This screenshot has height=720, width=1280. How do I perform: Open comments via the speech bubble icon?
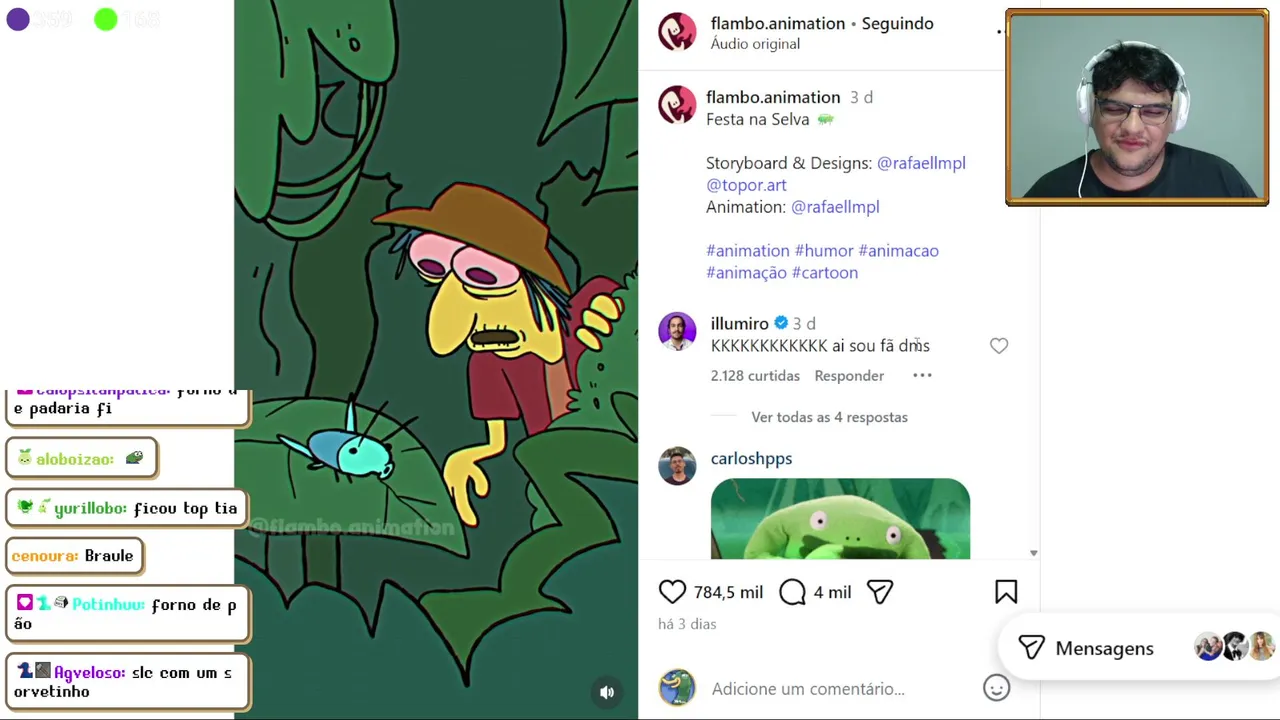pos(792,592)
